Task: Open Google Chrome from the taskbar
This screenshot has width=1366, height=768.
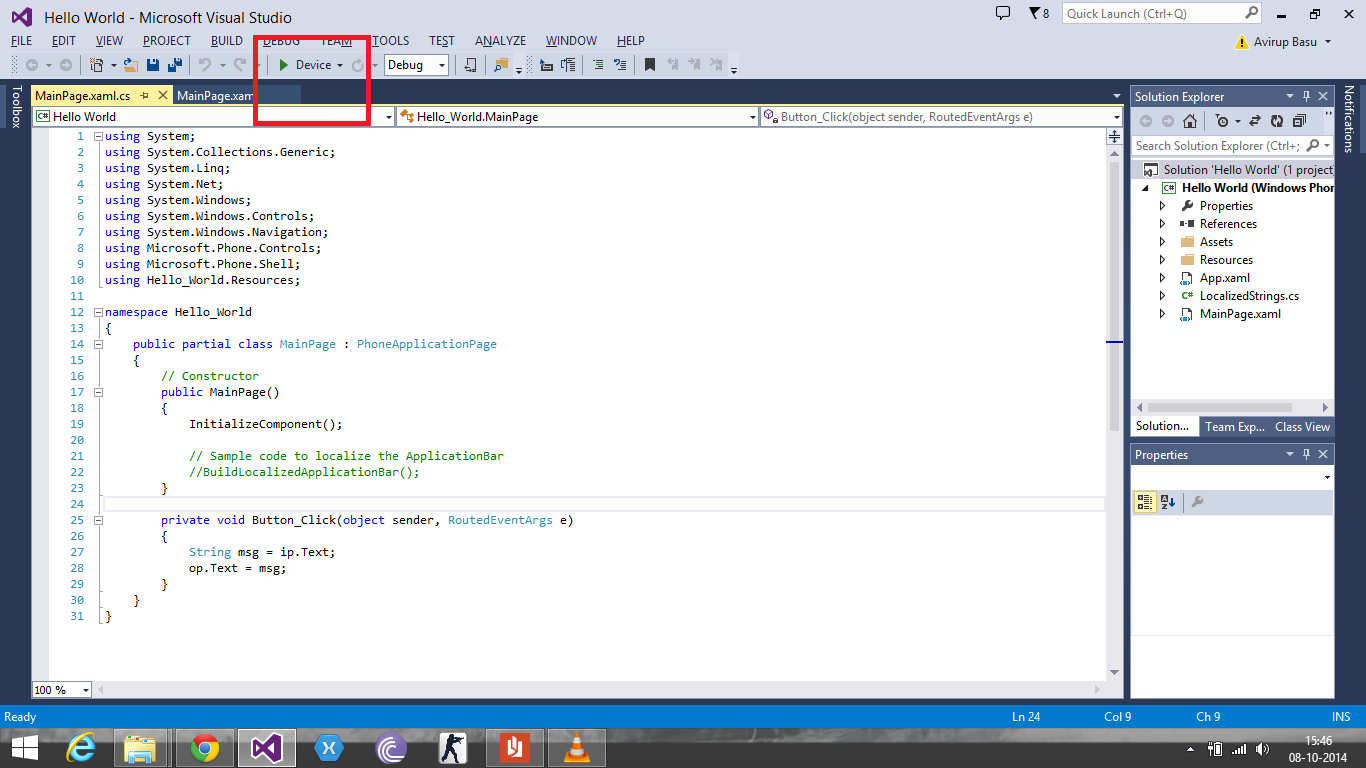Action: coord(205,748)
